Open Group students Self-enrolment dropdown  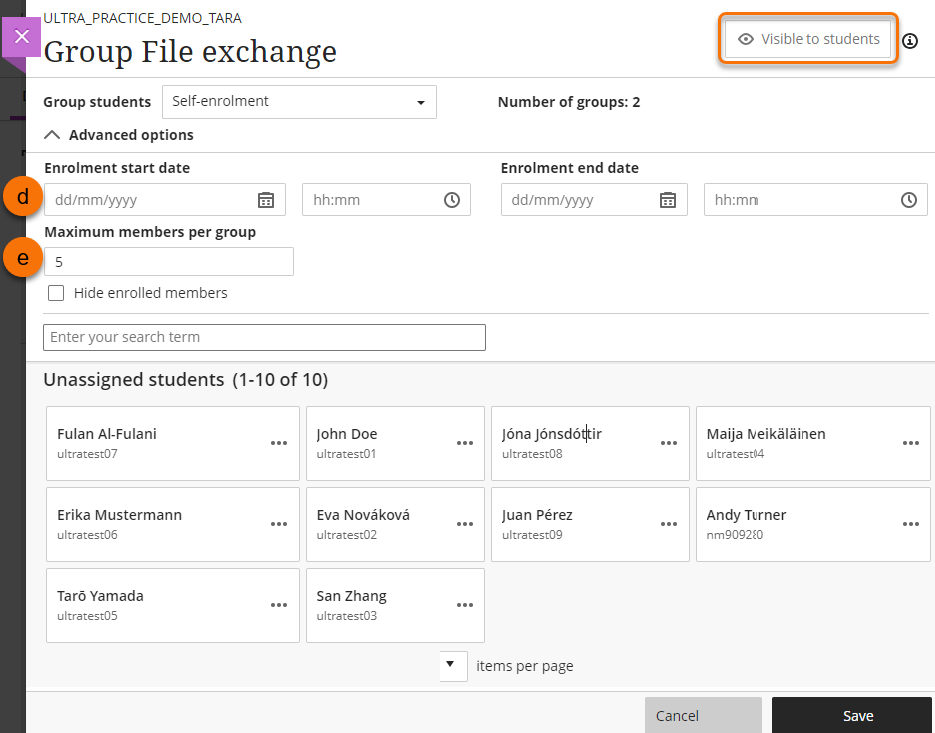tap(299, 102)
